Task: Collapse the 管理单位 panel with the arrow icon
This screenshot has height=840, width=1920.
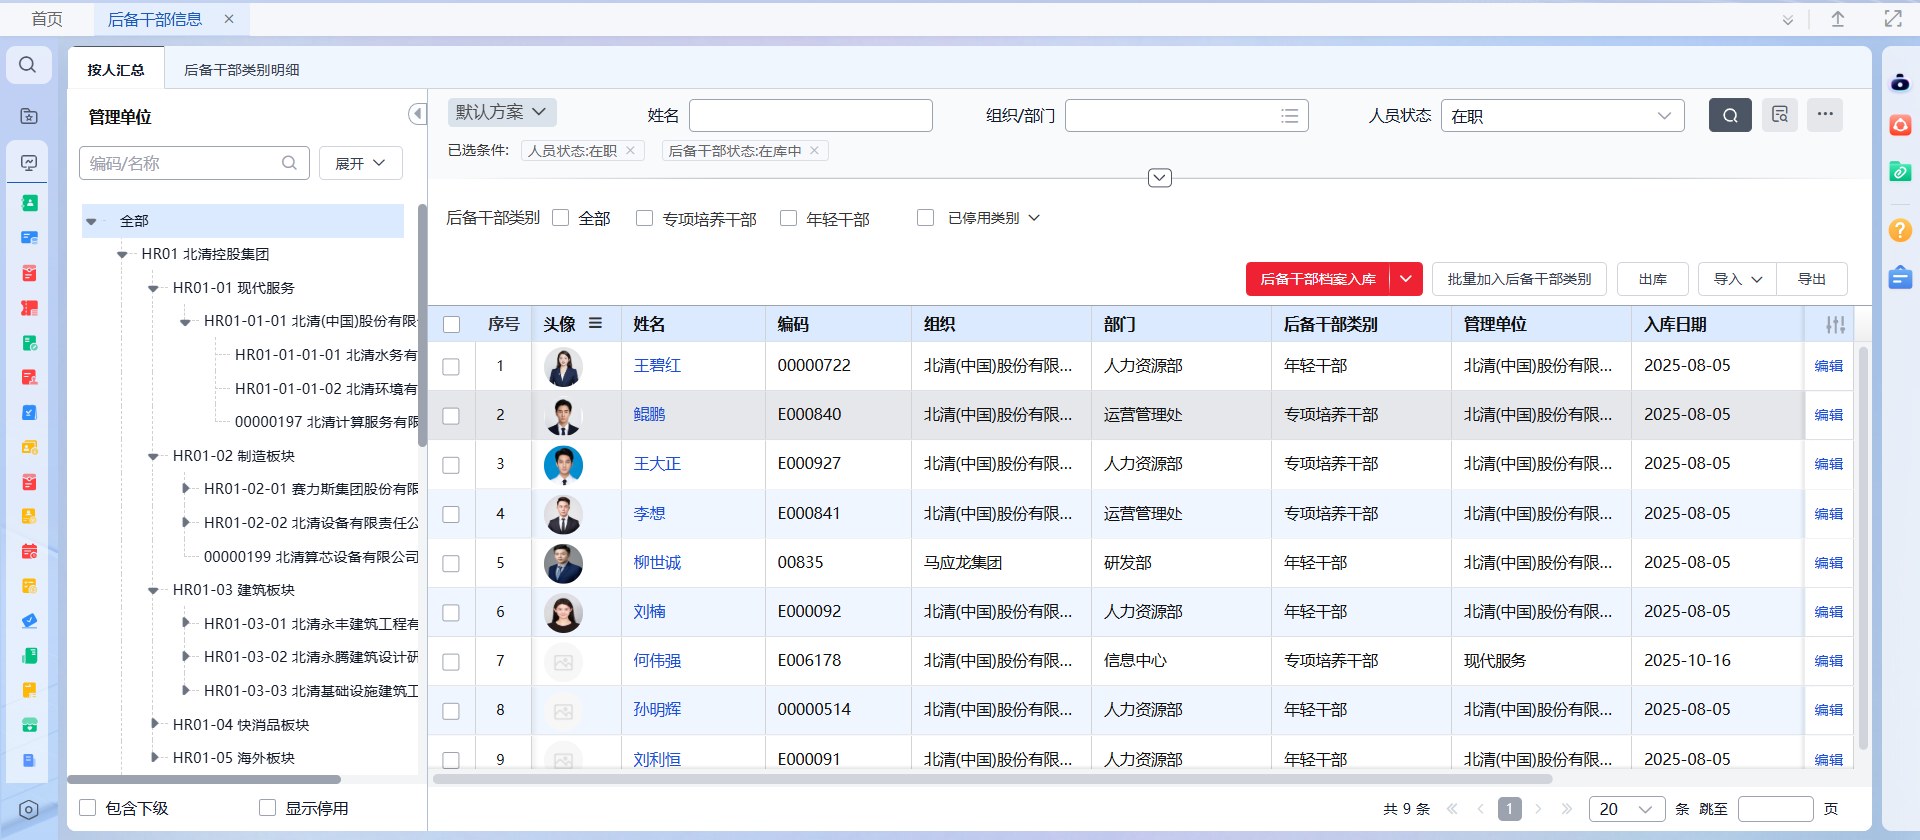Action: tap(418, 114)
